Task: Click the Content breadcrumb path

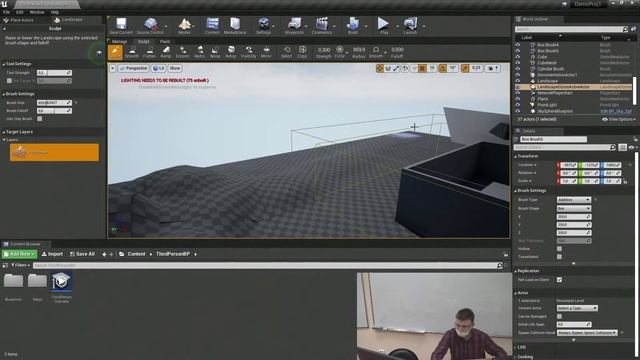Action: 136,254
